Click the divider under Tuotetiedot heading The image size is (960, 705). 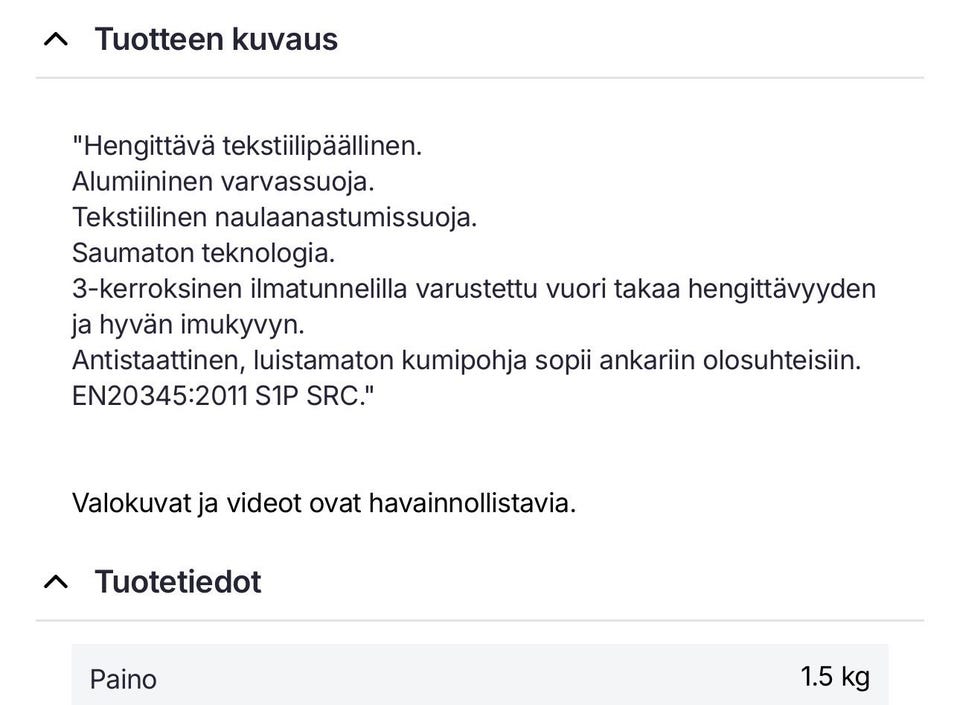pos(480,616)
